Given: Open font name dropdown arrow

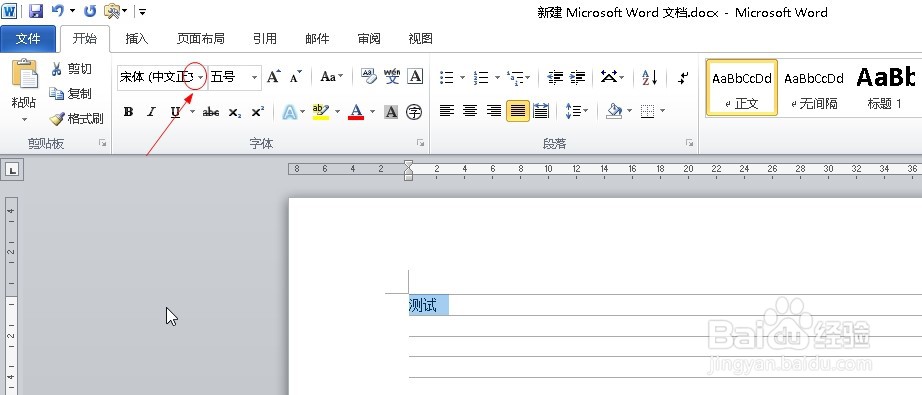Looking at the screenshot, I should pos(201,77).
